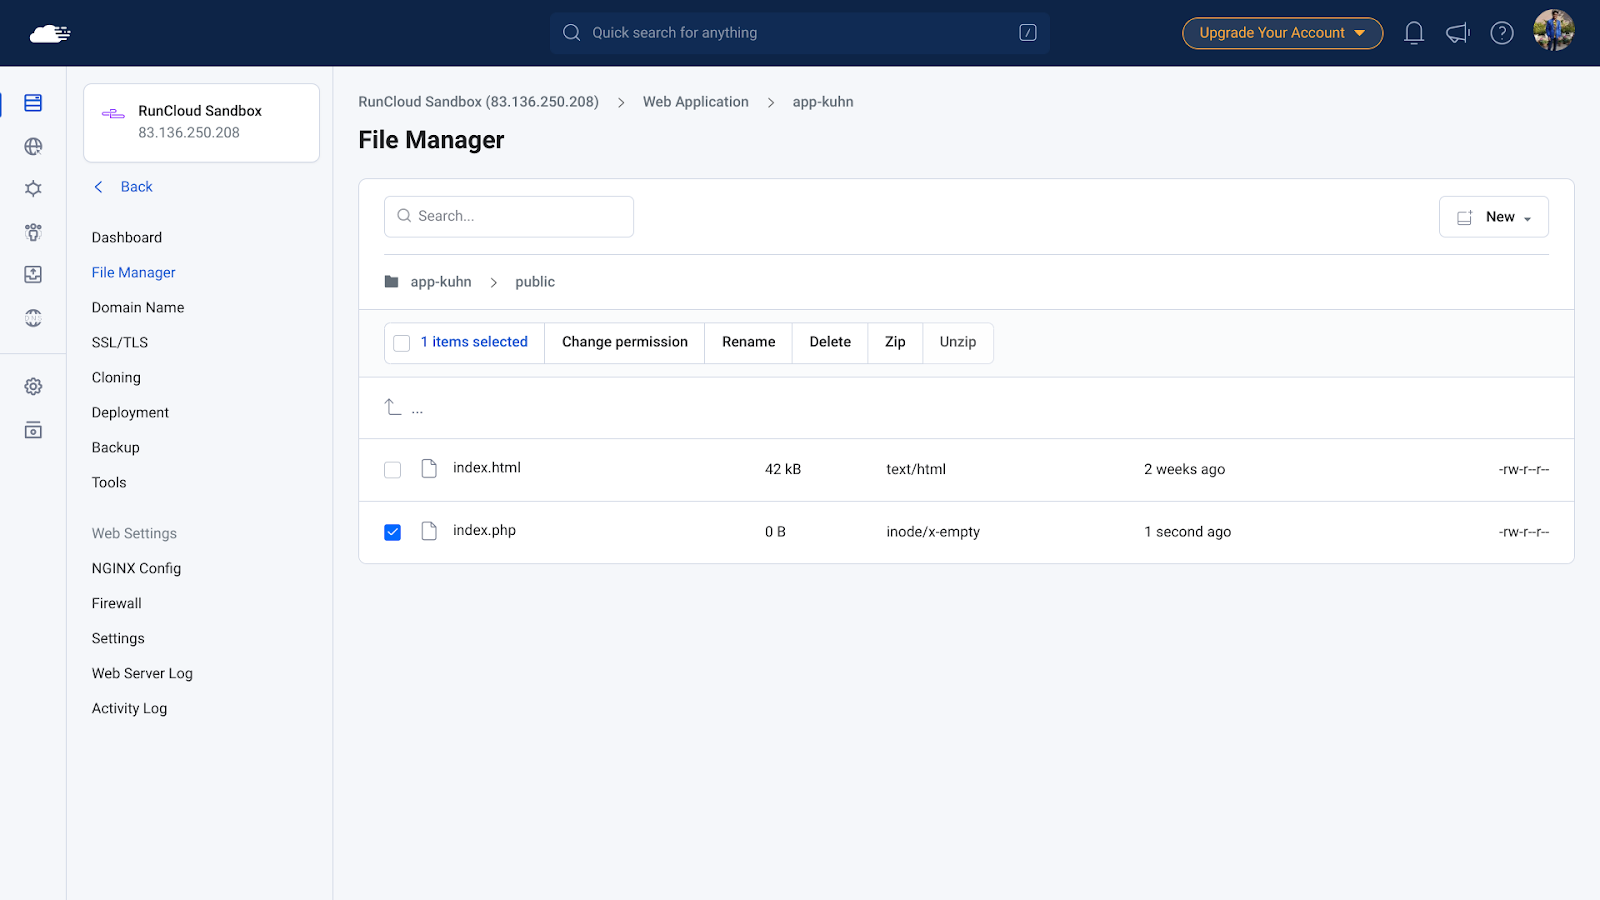Click the globe web applications icon
This screenshot has height=900, width=1600.
pos(33,146)
